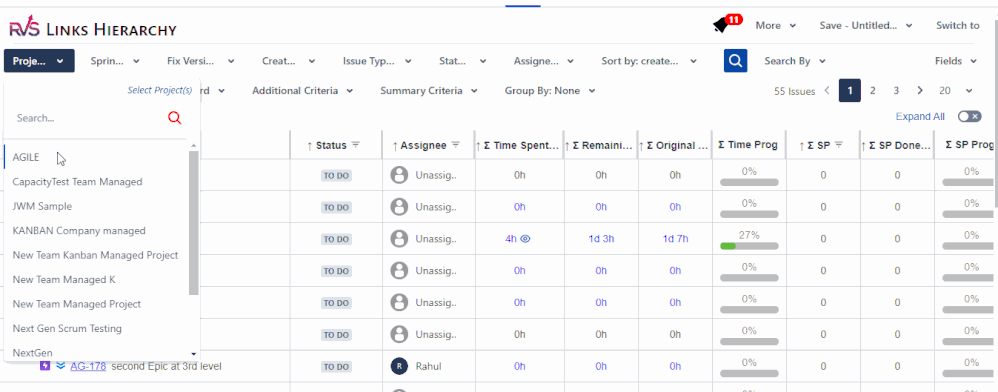Click the 1d 7h original estimate value
998x392 pixels.
coord(675,239)
